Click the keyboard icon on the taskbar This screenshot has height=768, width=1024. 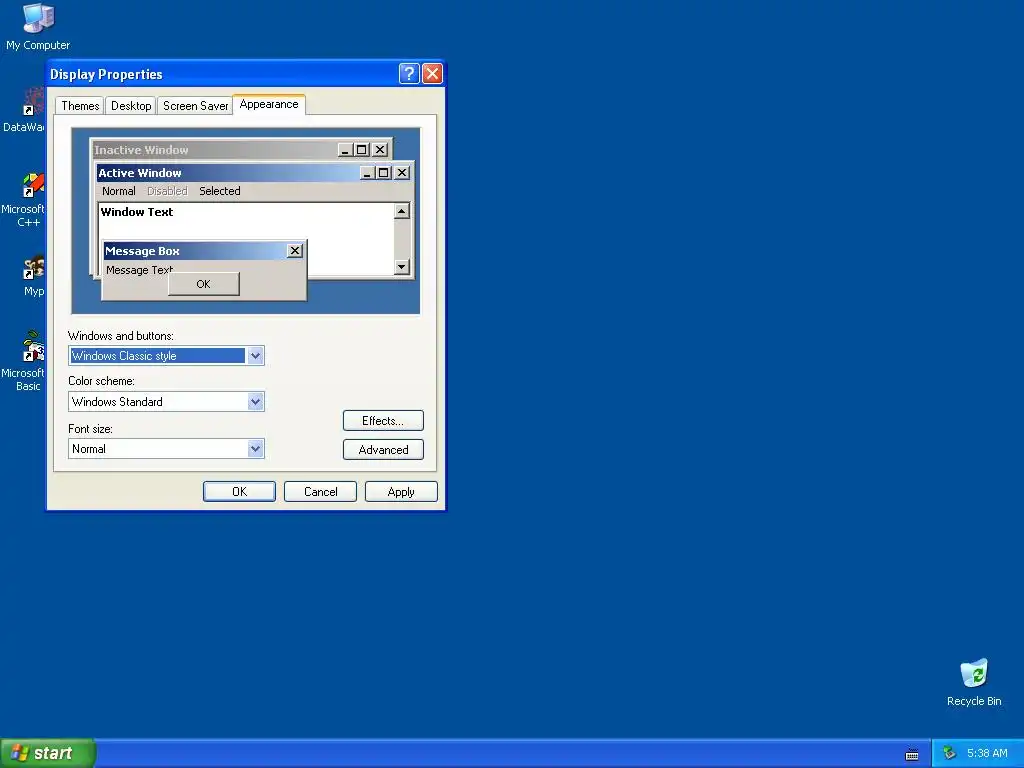coord(912,754)
